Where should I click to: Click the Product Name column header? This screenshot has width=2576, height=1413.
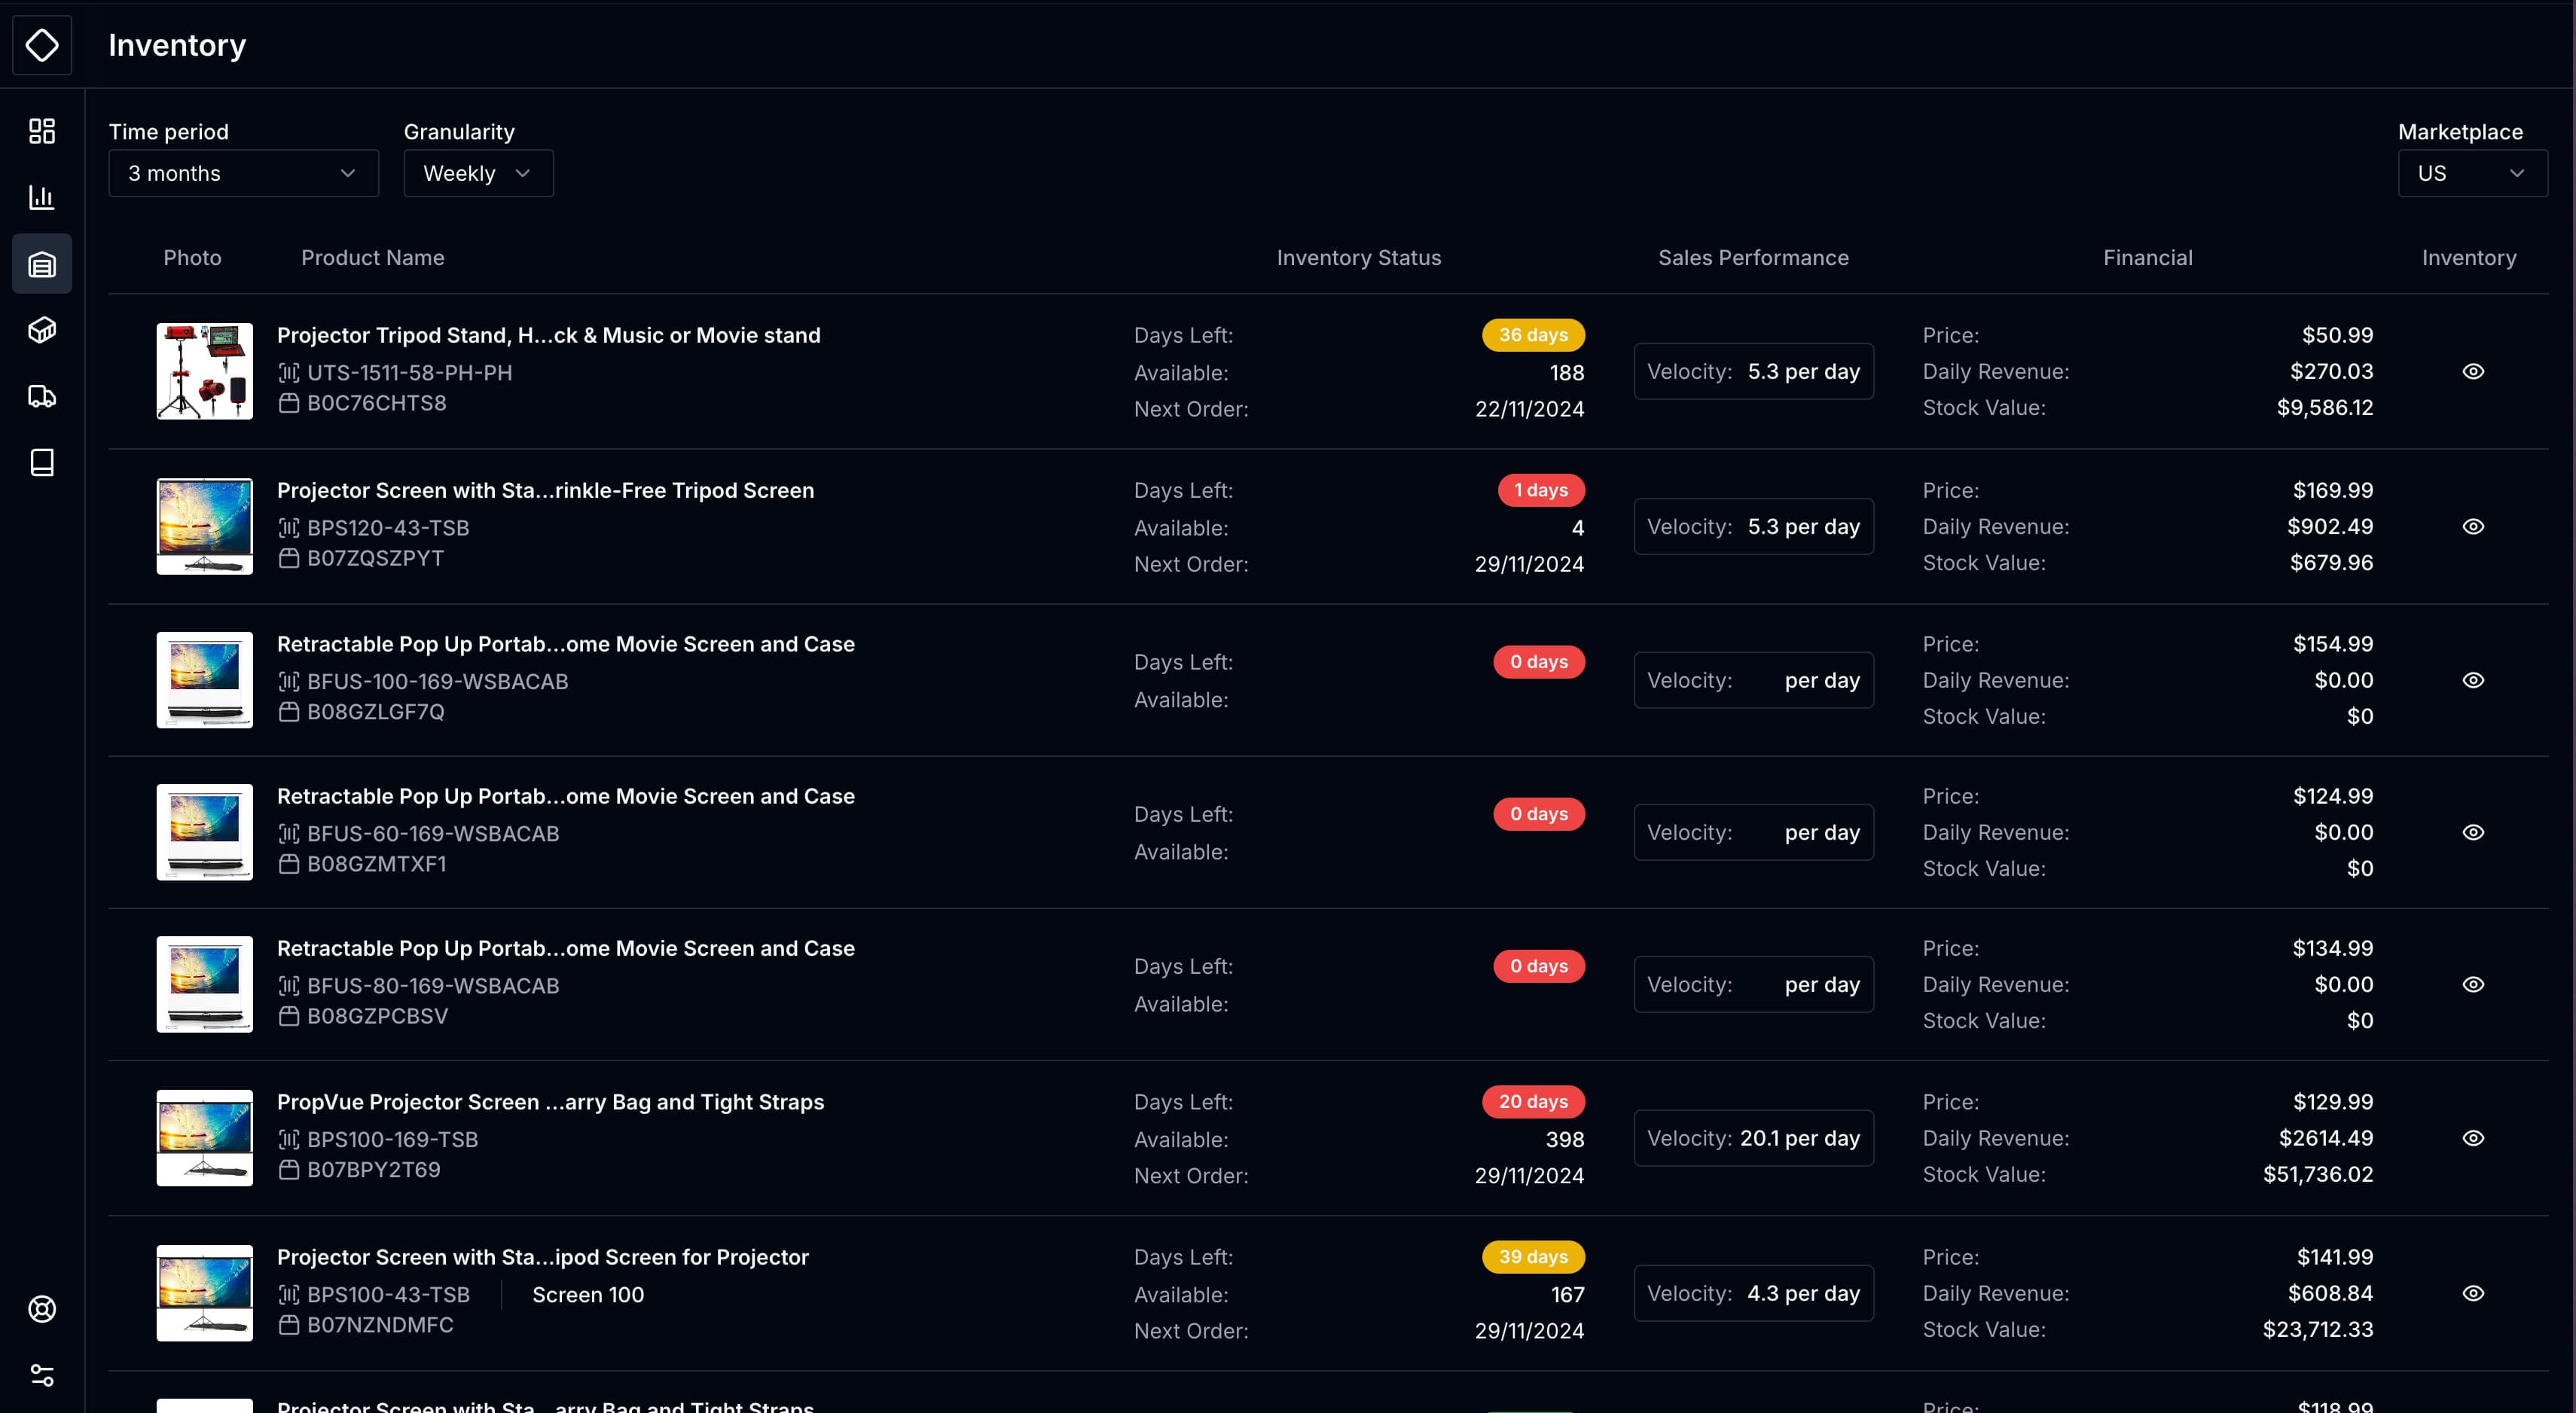coord(373,258)
